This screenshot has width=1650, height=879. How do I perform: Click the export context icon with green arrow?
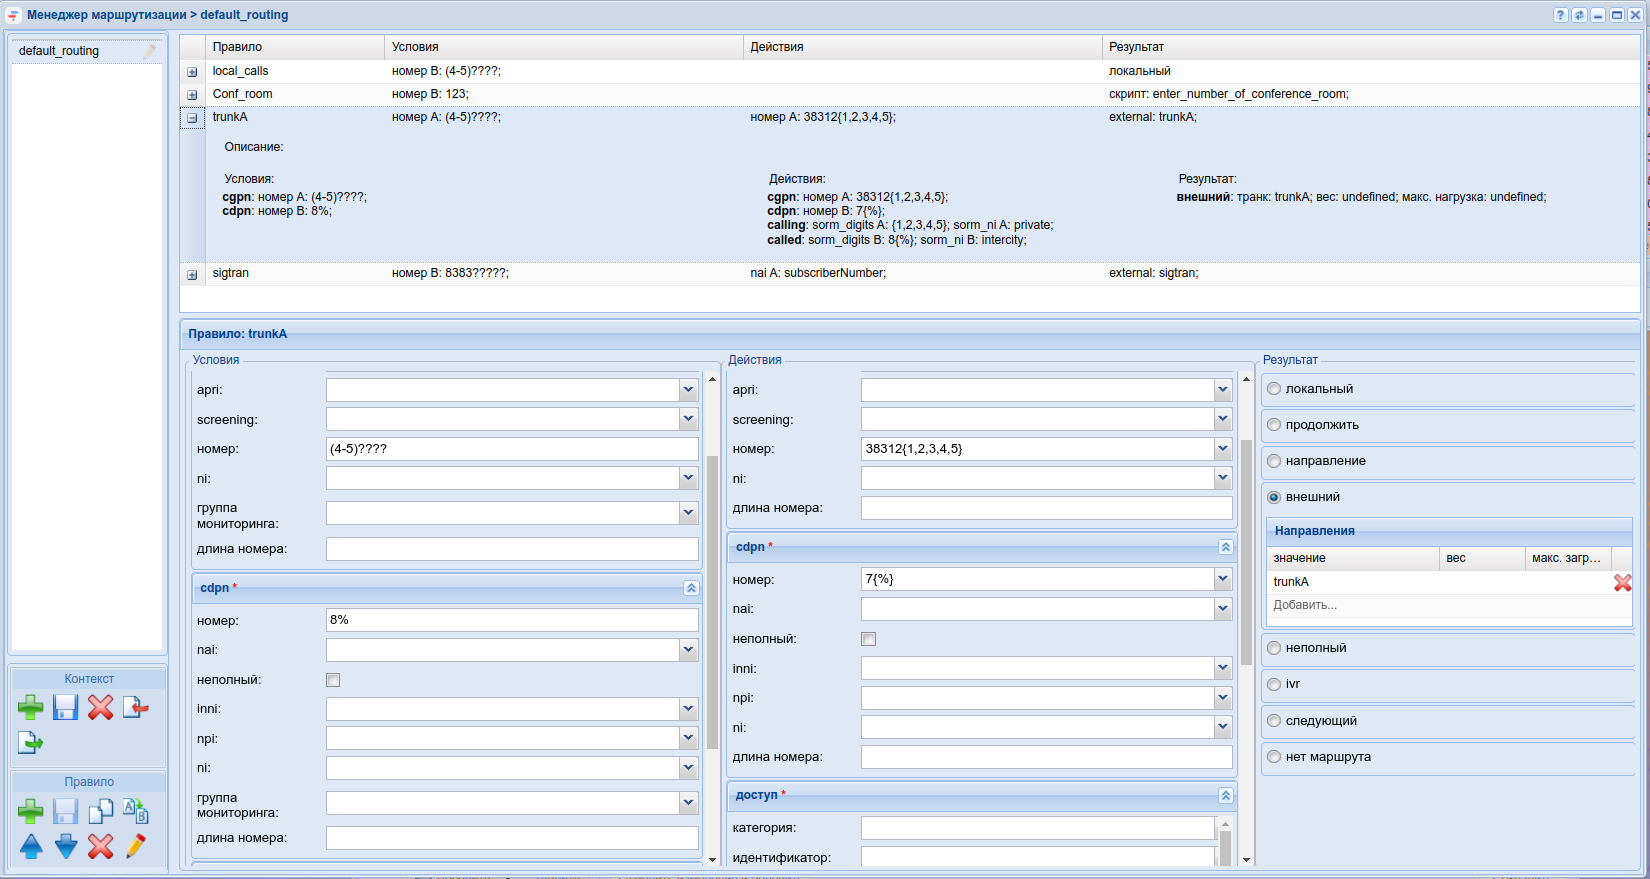click(31, 743)
